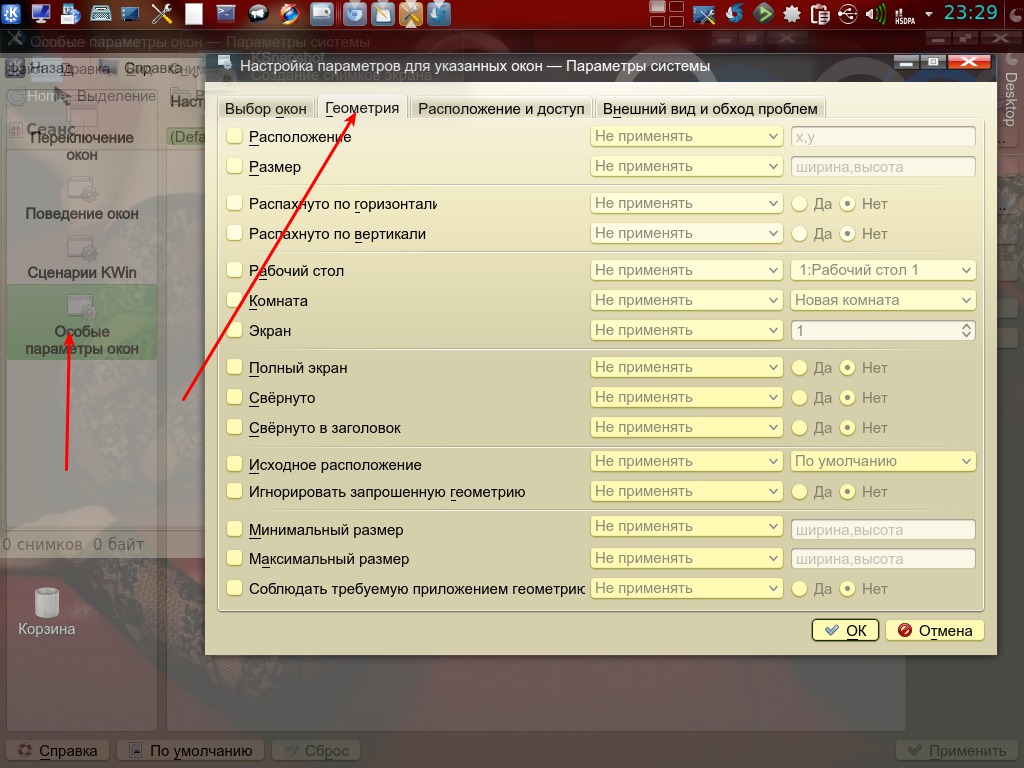This screenshot has width=1024, height=768.
Task: Open the Размер rule dropdown
Action: coord(686,167)
